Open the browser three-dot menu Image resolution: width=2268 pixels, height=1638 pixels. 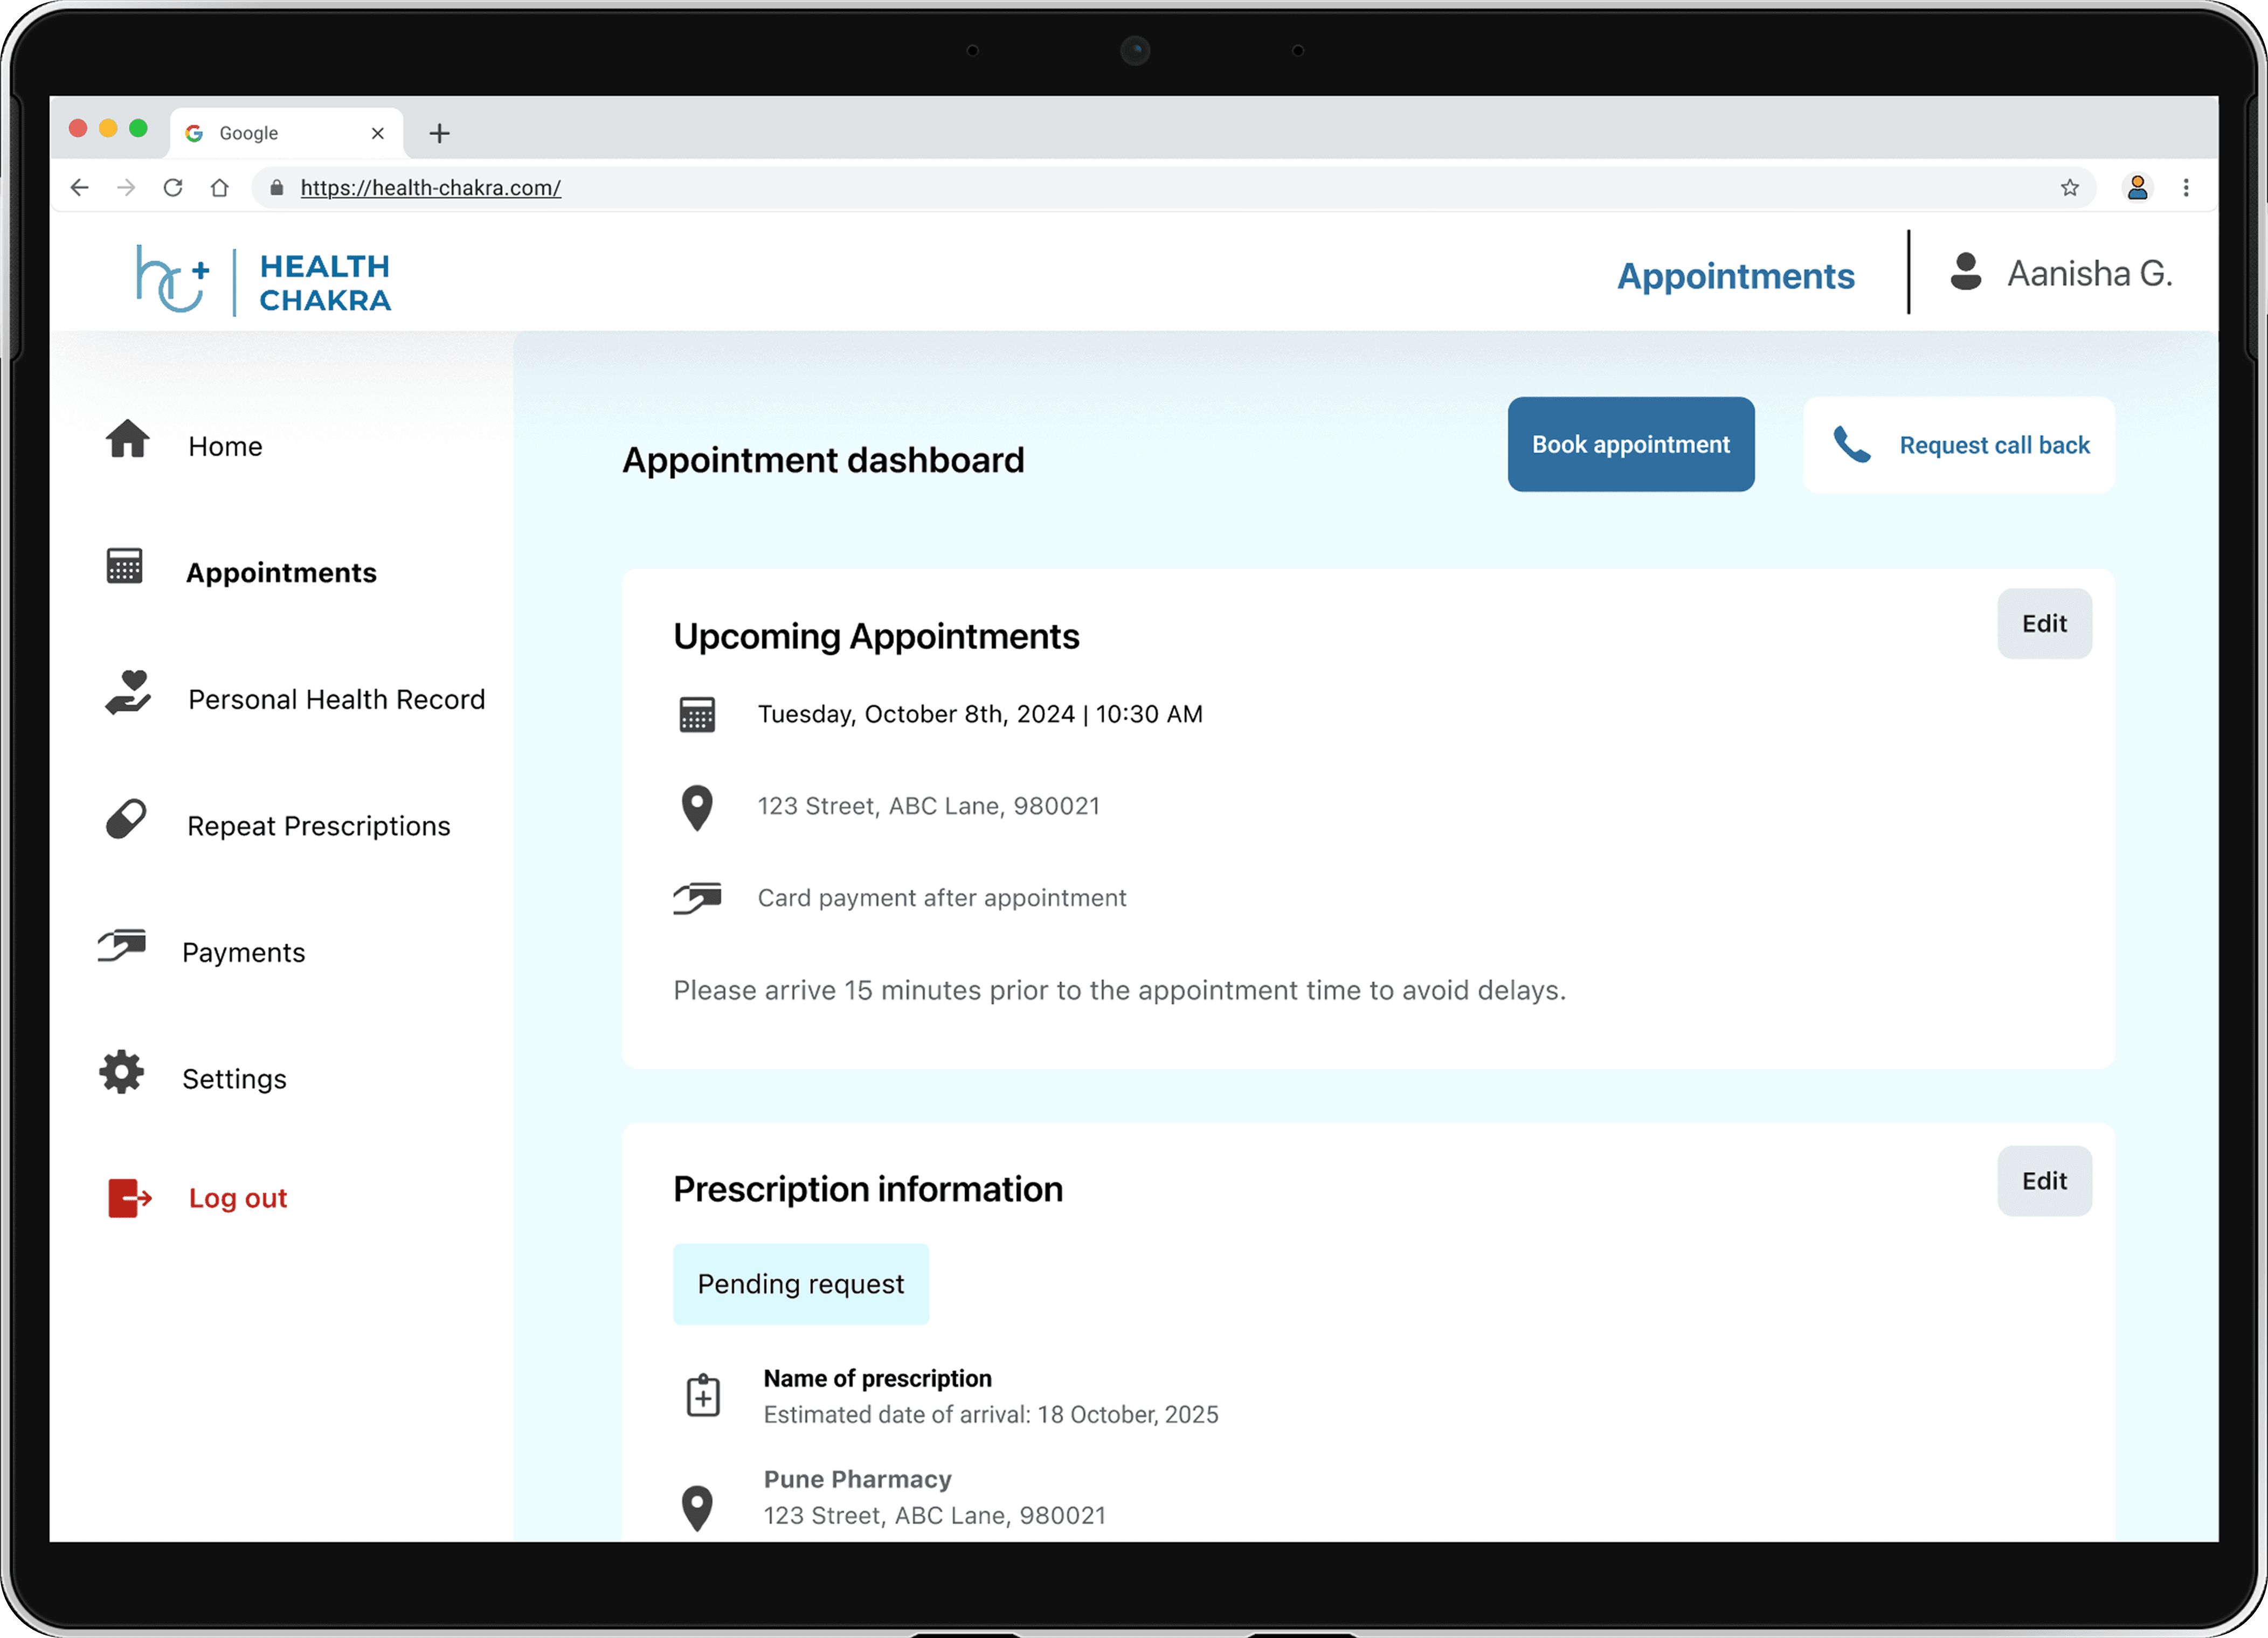point(2185,188)
